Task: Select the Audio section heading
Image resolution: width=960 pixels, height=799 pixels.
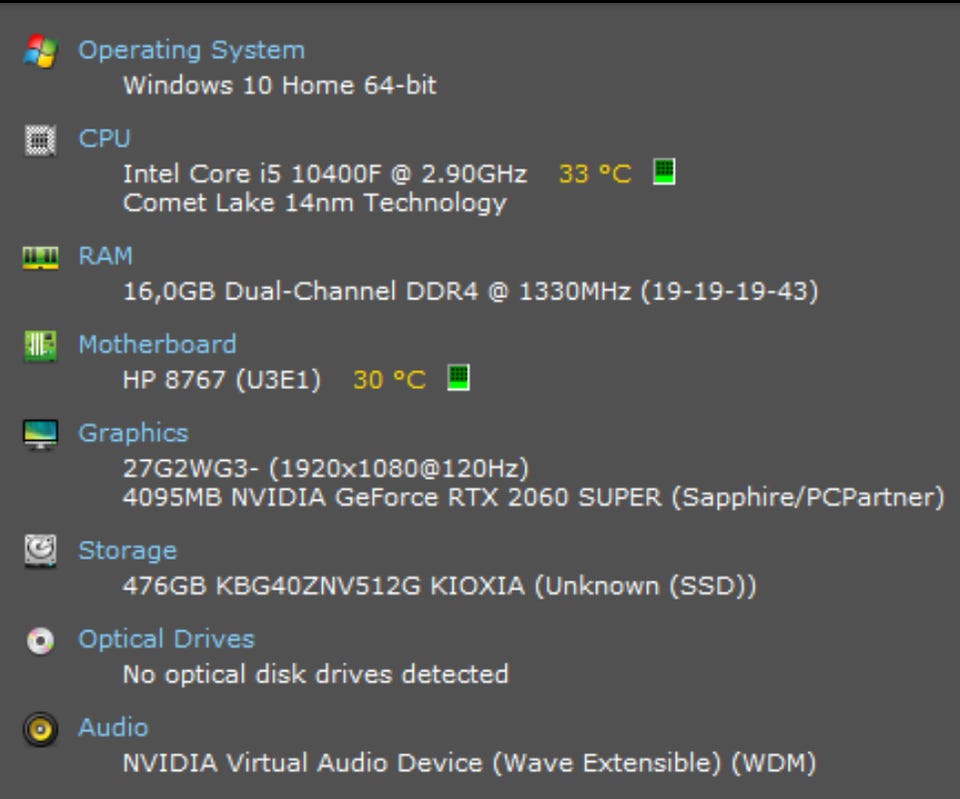Action: (x=113, y=728)
